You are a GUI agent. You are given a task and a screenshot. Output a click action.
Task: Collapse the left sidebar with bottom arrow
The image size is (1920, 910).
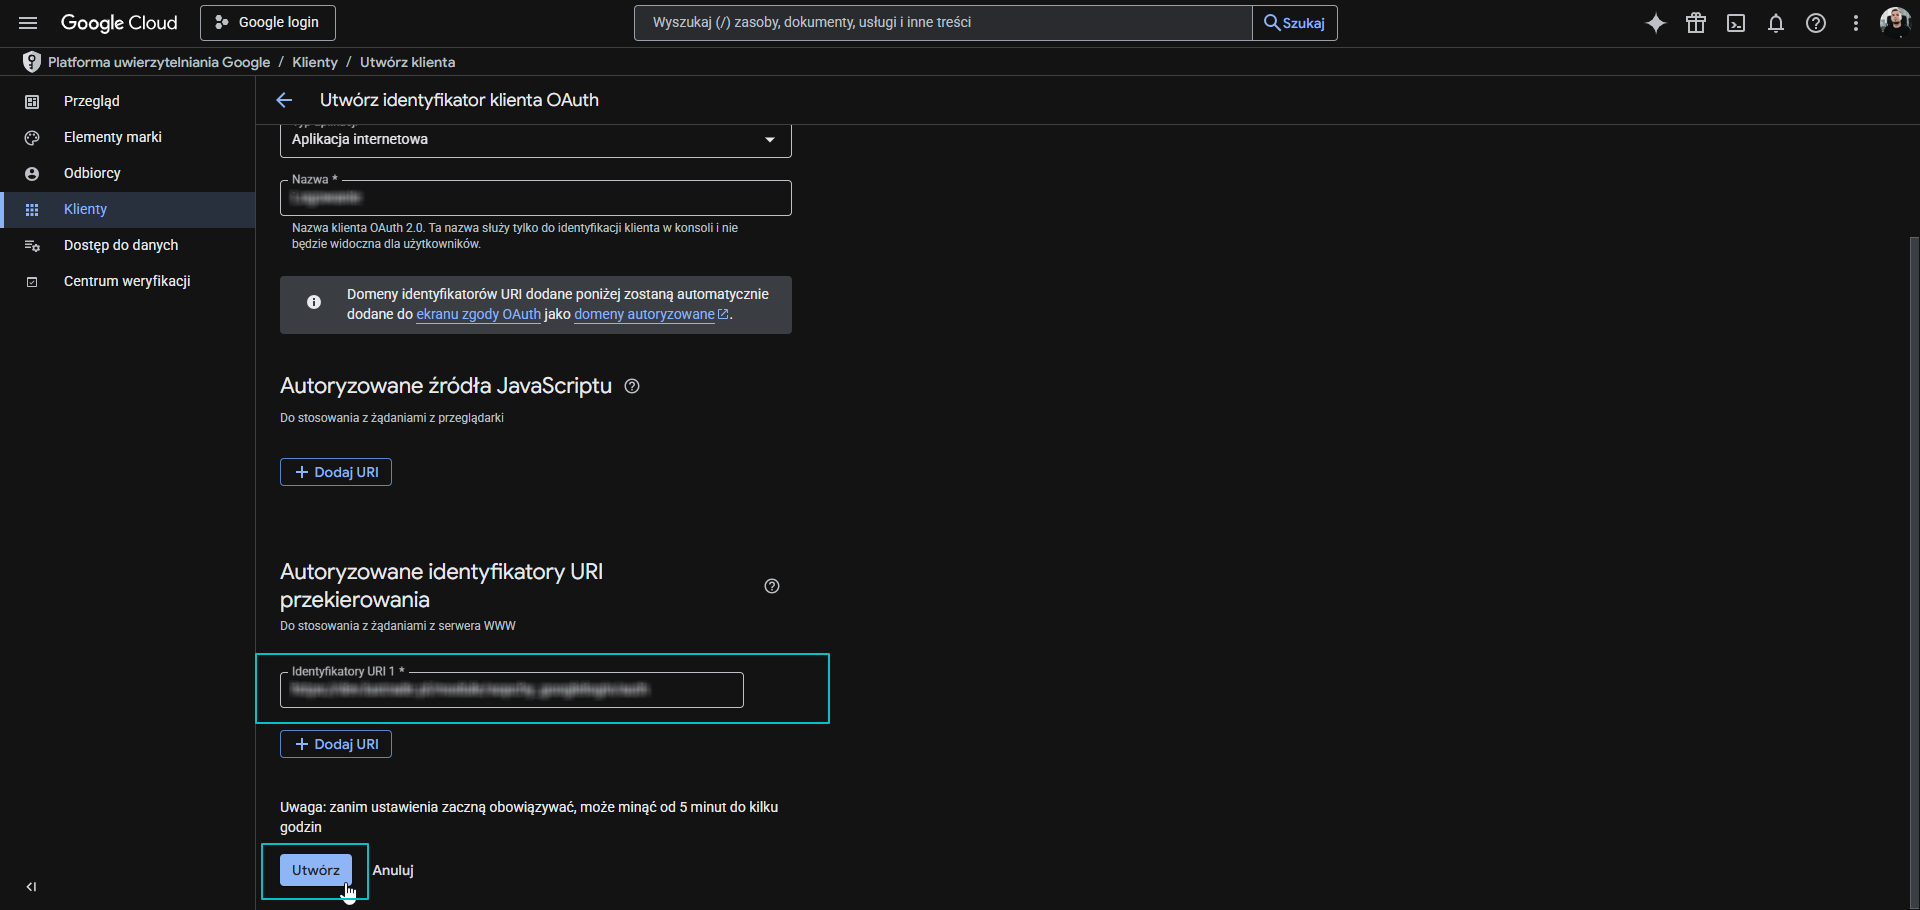point(30,886)
